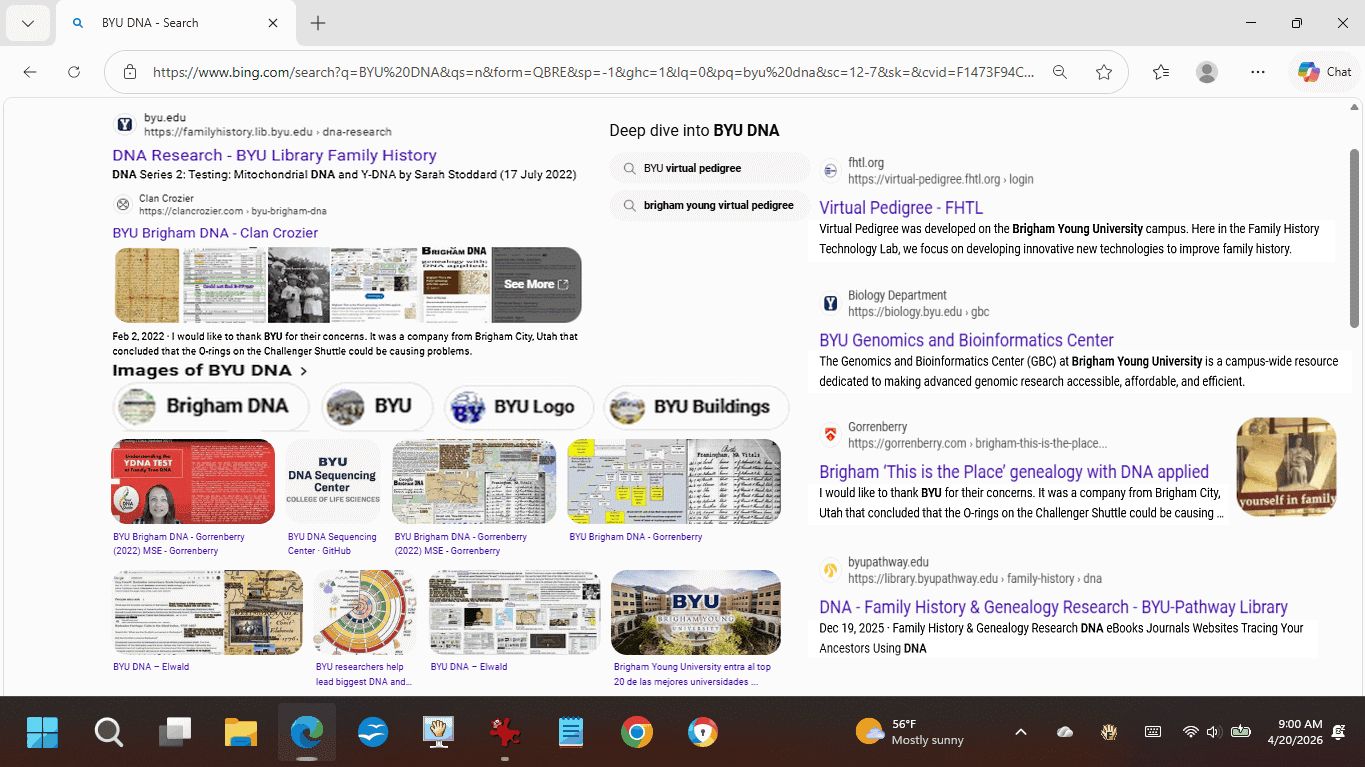1365x767 pixels.
Task: Add page to favorites with star icon
Action: [x=1104, y=72]
